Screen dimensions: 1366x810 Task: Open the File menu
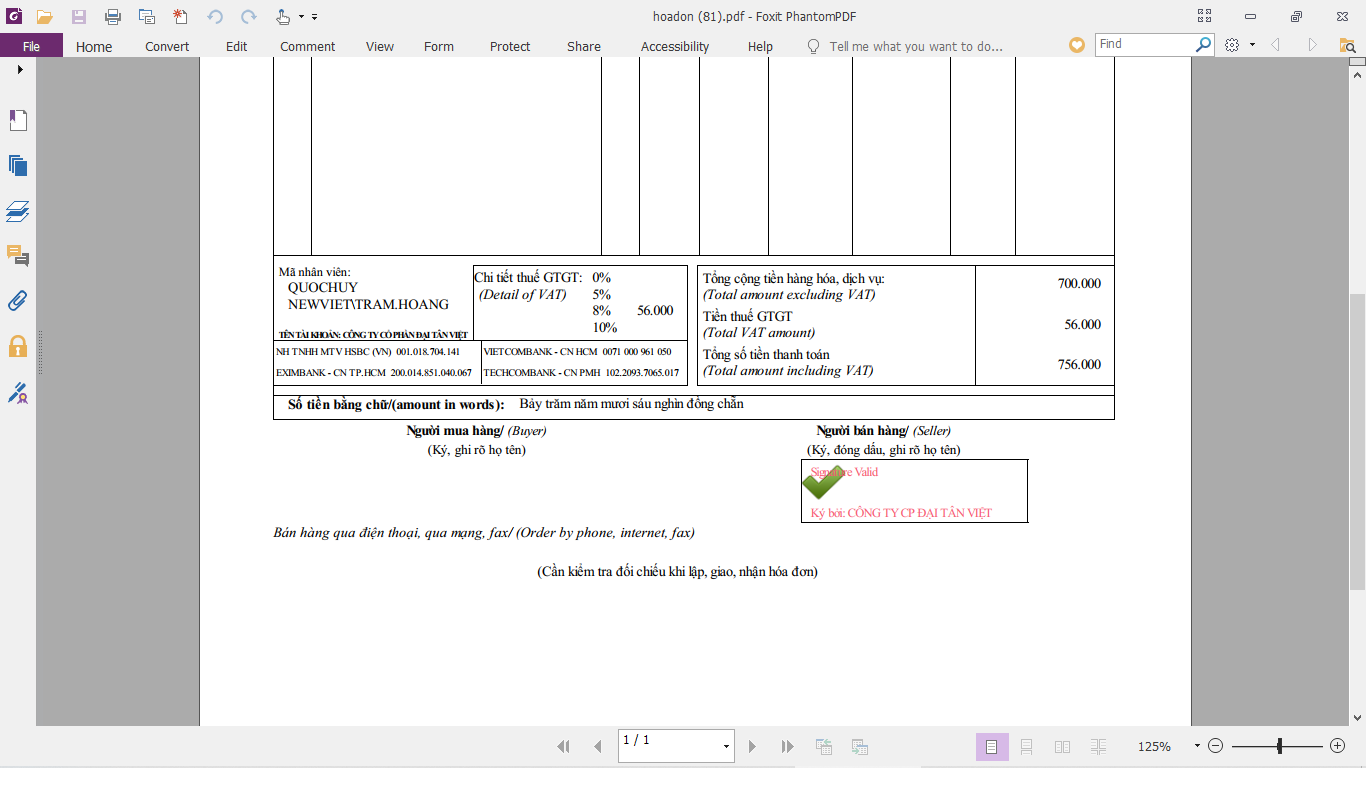coord(31,46)
